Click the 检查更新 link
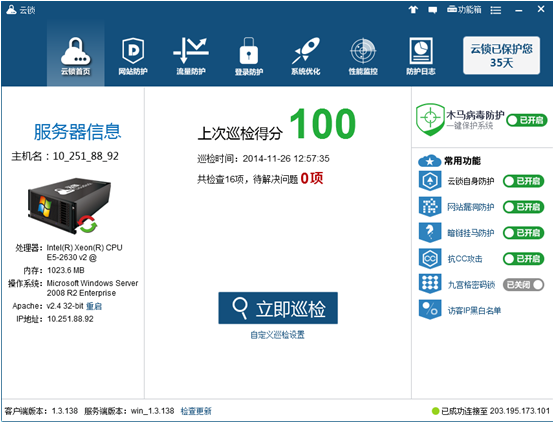 (196, 411)
